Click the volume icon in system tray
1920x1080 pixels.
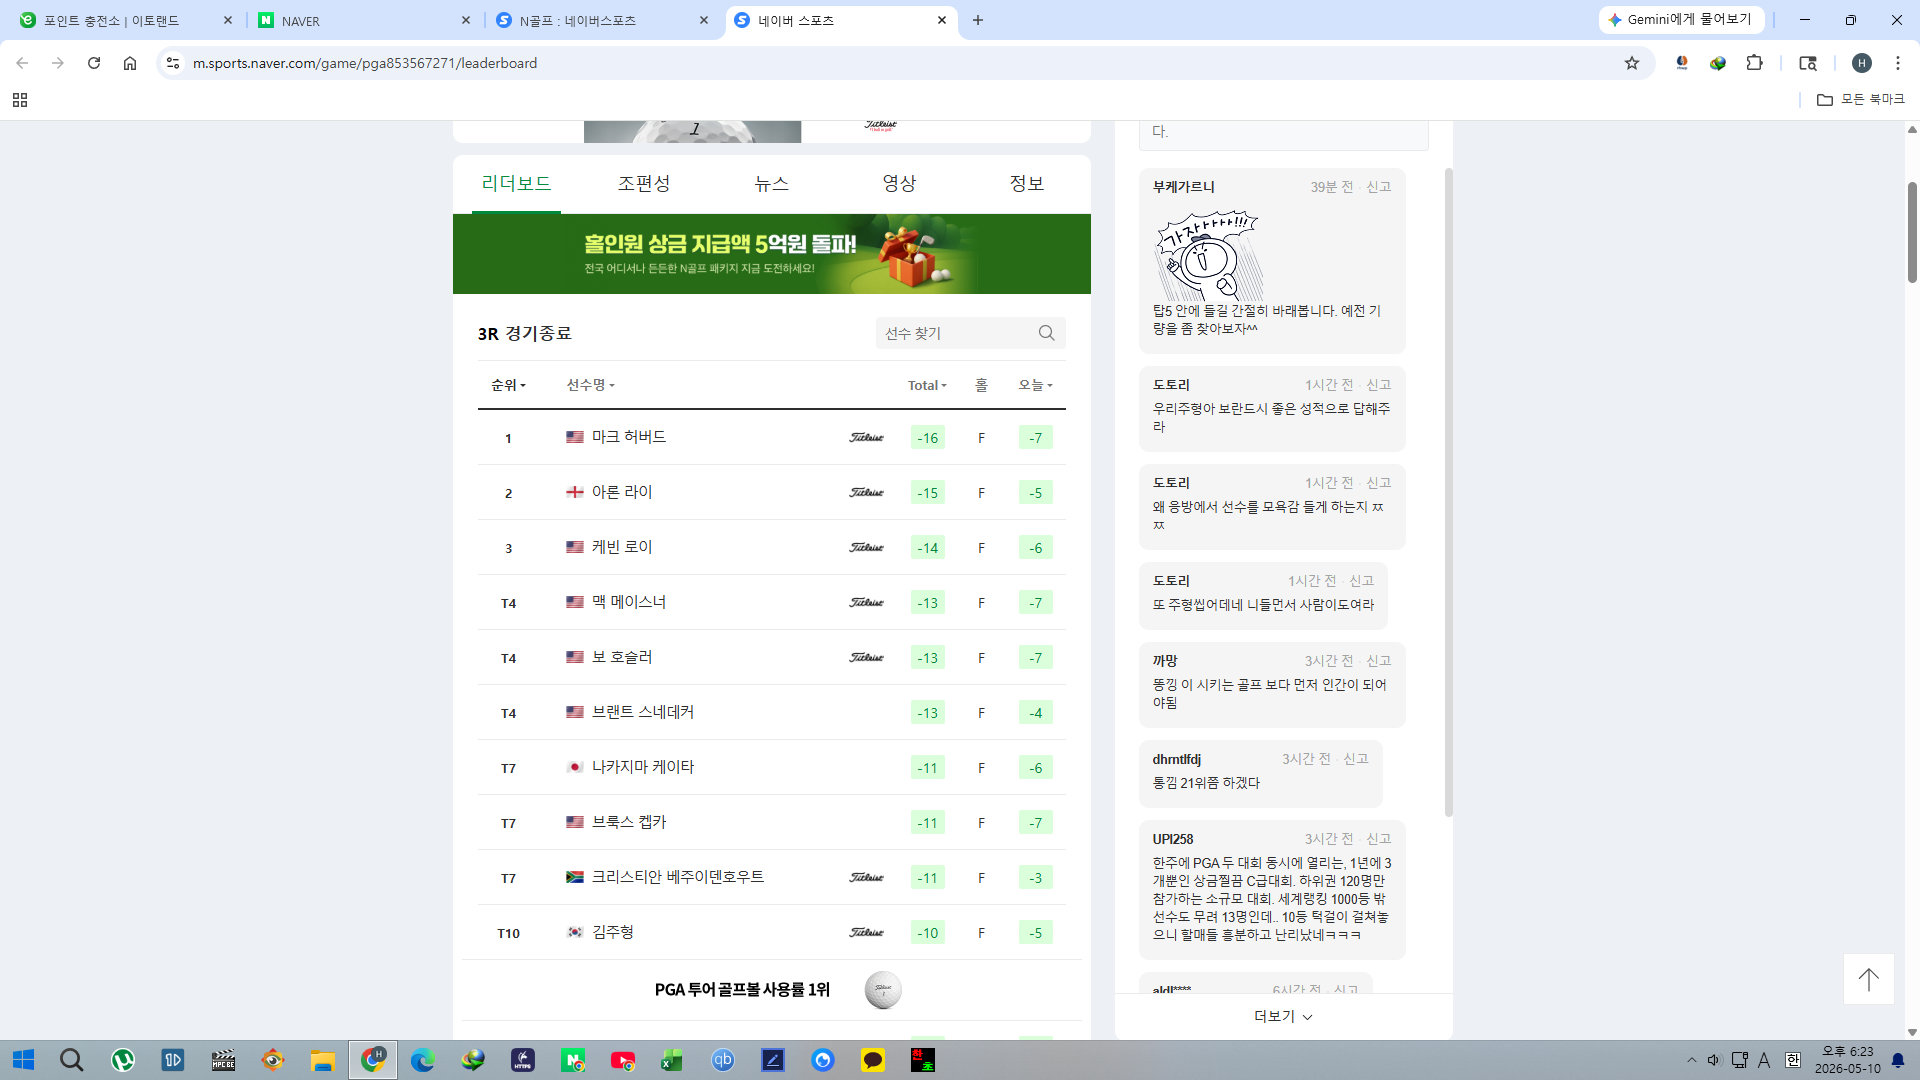tap(1714, 1060)
